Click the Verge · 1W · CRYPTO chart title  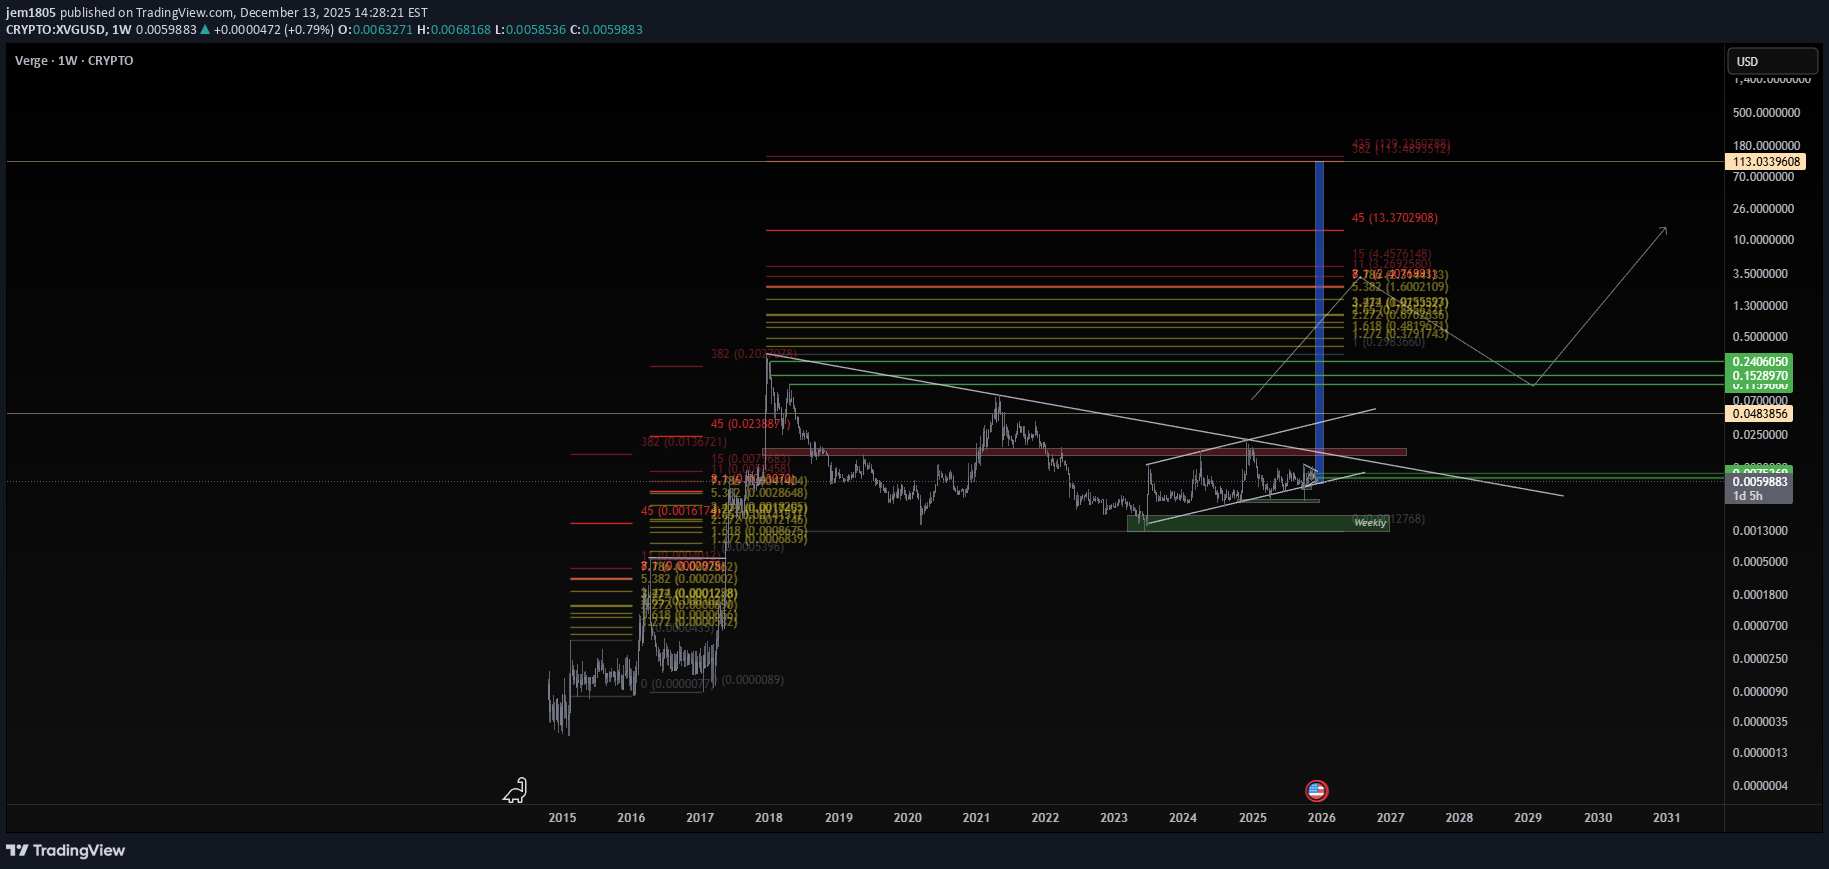tap(74, 61)
